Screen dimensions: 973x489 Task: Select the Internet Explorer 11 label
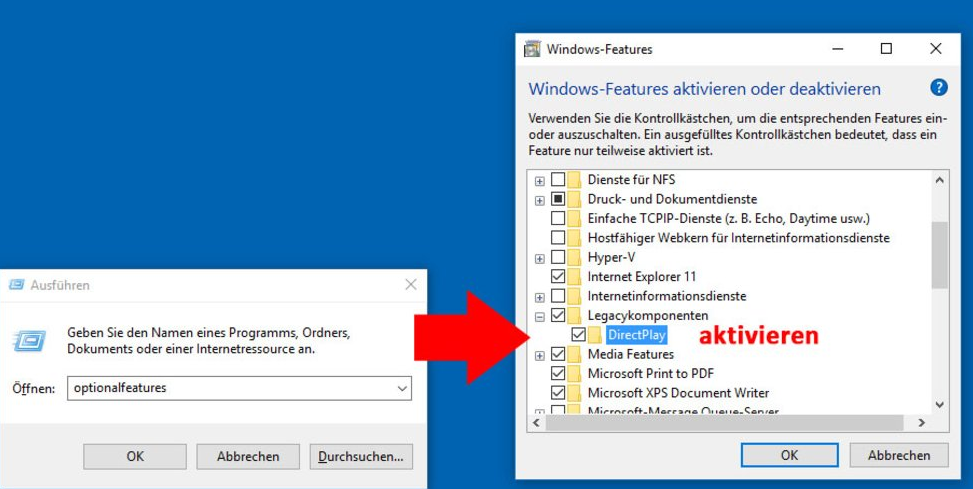point(642,276)
